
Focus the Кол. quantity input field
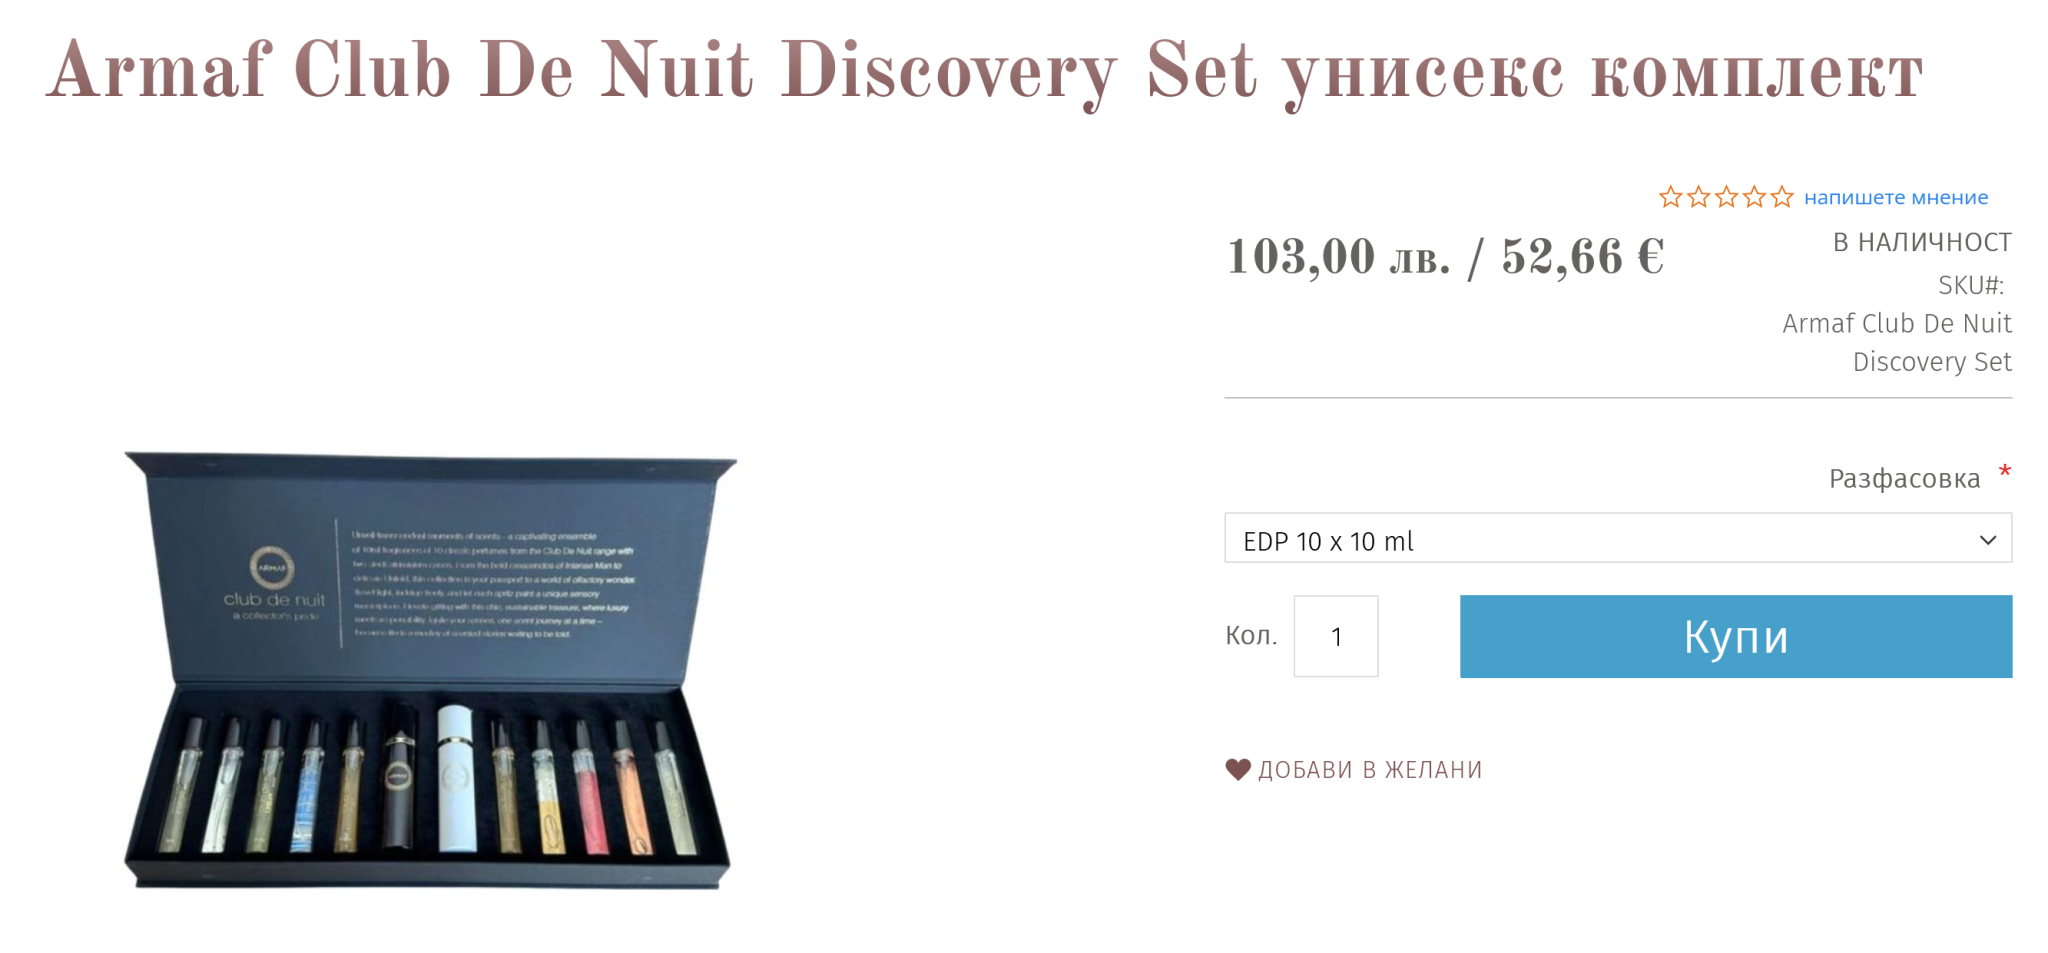[1336, 636]
